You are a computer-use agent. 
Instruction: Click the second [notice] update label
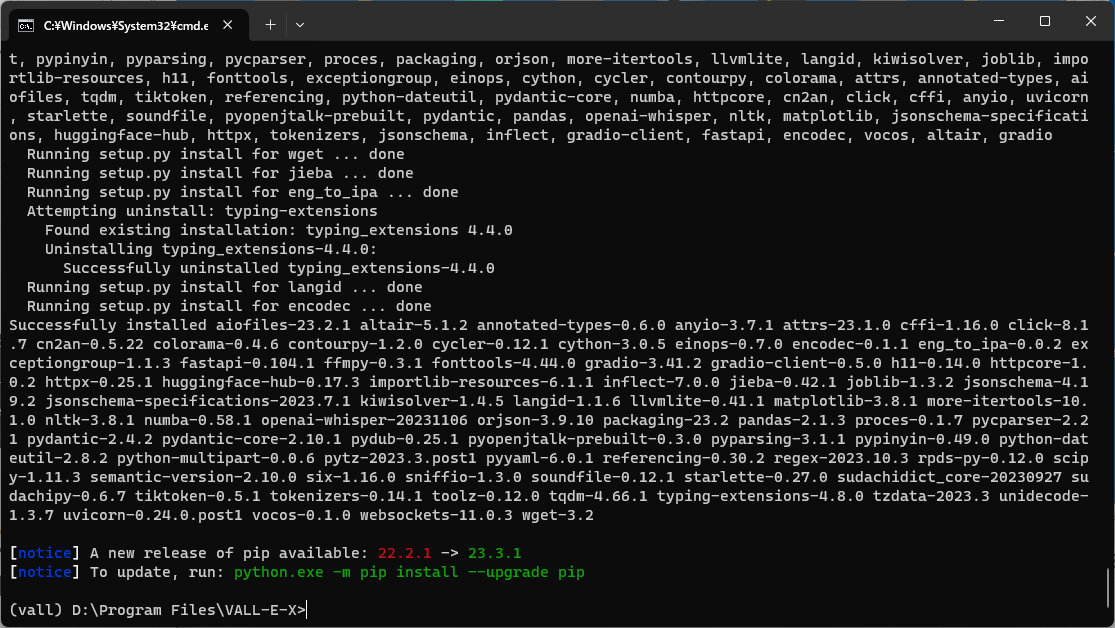pos(44,571)
